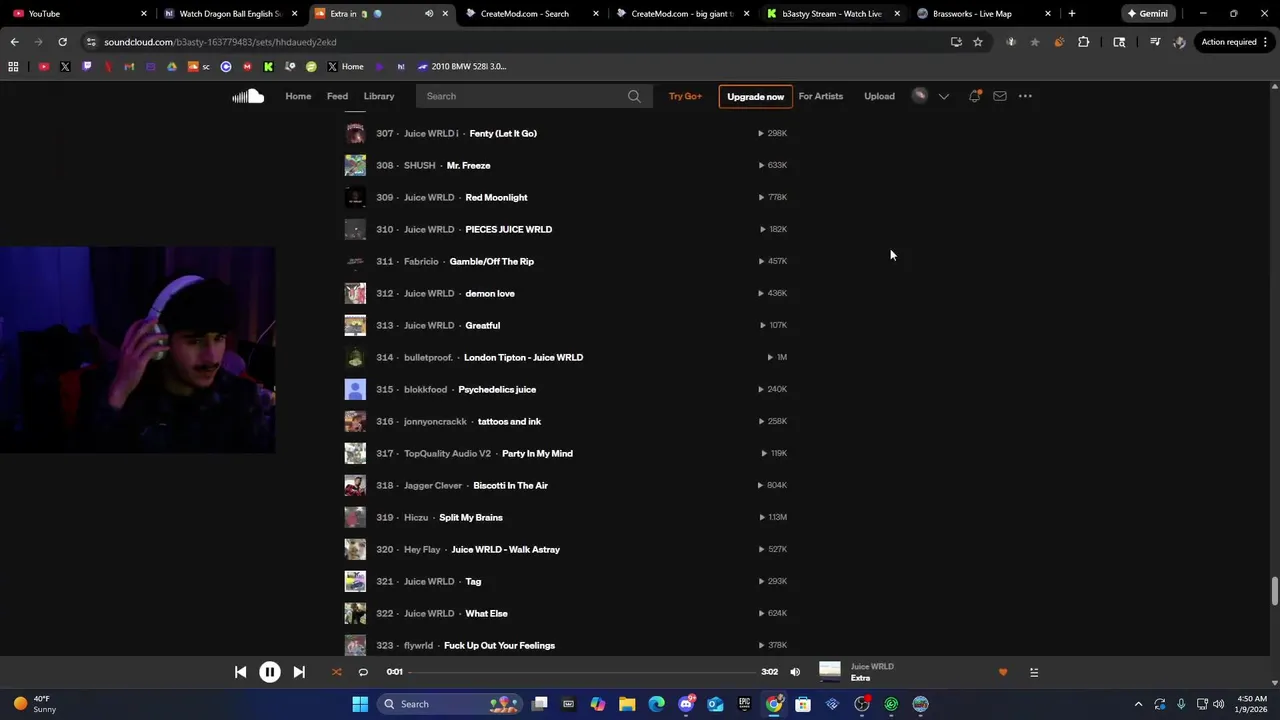This screenshot has height=720, width=1280.
Task: Open the user avatar profile menu
Action: click(919, 96)
